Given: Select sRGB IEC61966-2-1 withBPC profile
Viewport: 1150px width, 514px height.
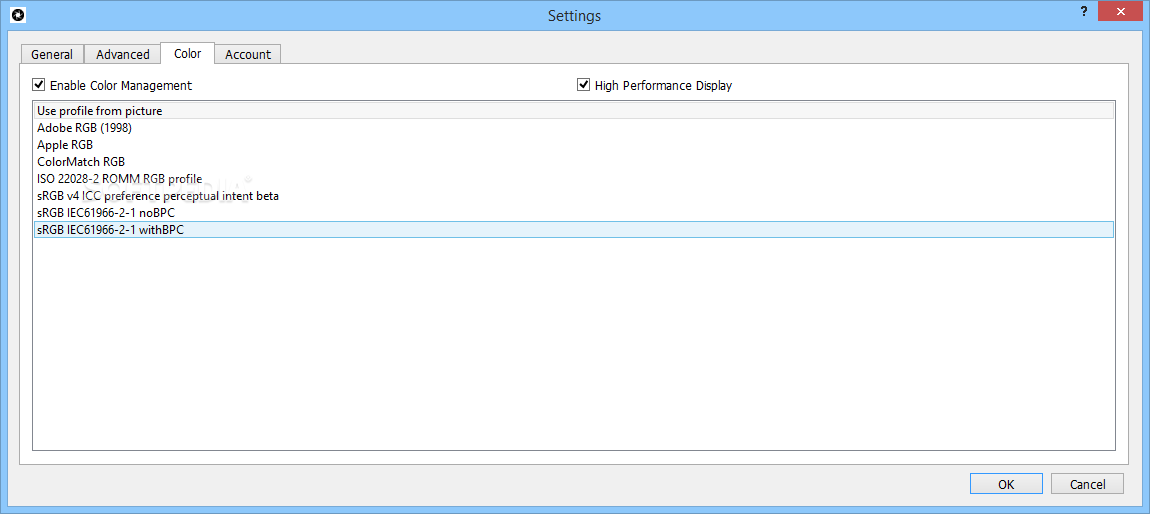Looking at the screenshot, I should [x=574, y=230].
